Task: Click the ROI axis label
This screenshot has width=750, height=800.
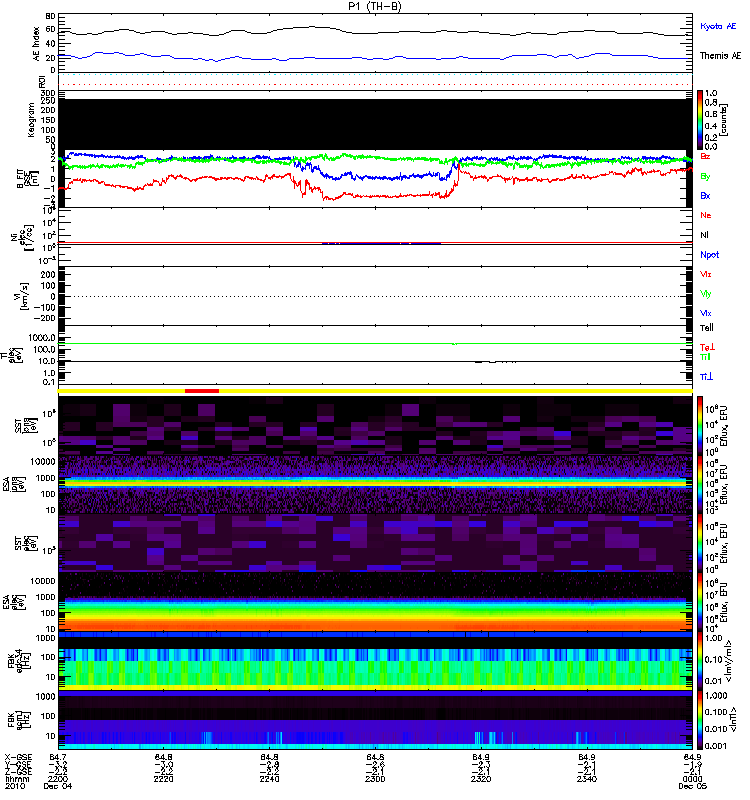Action: 43,82
